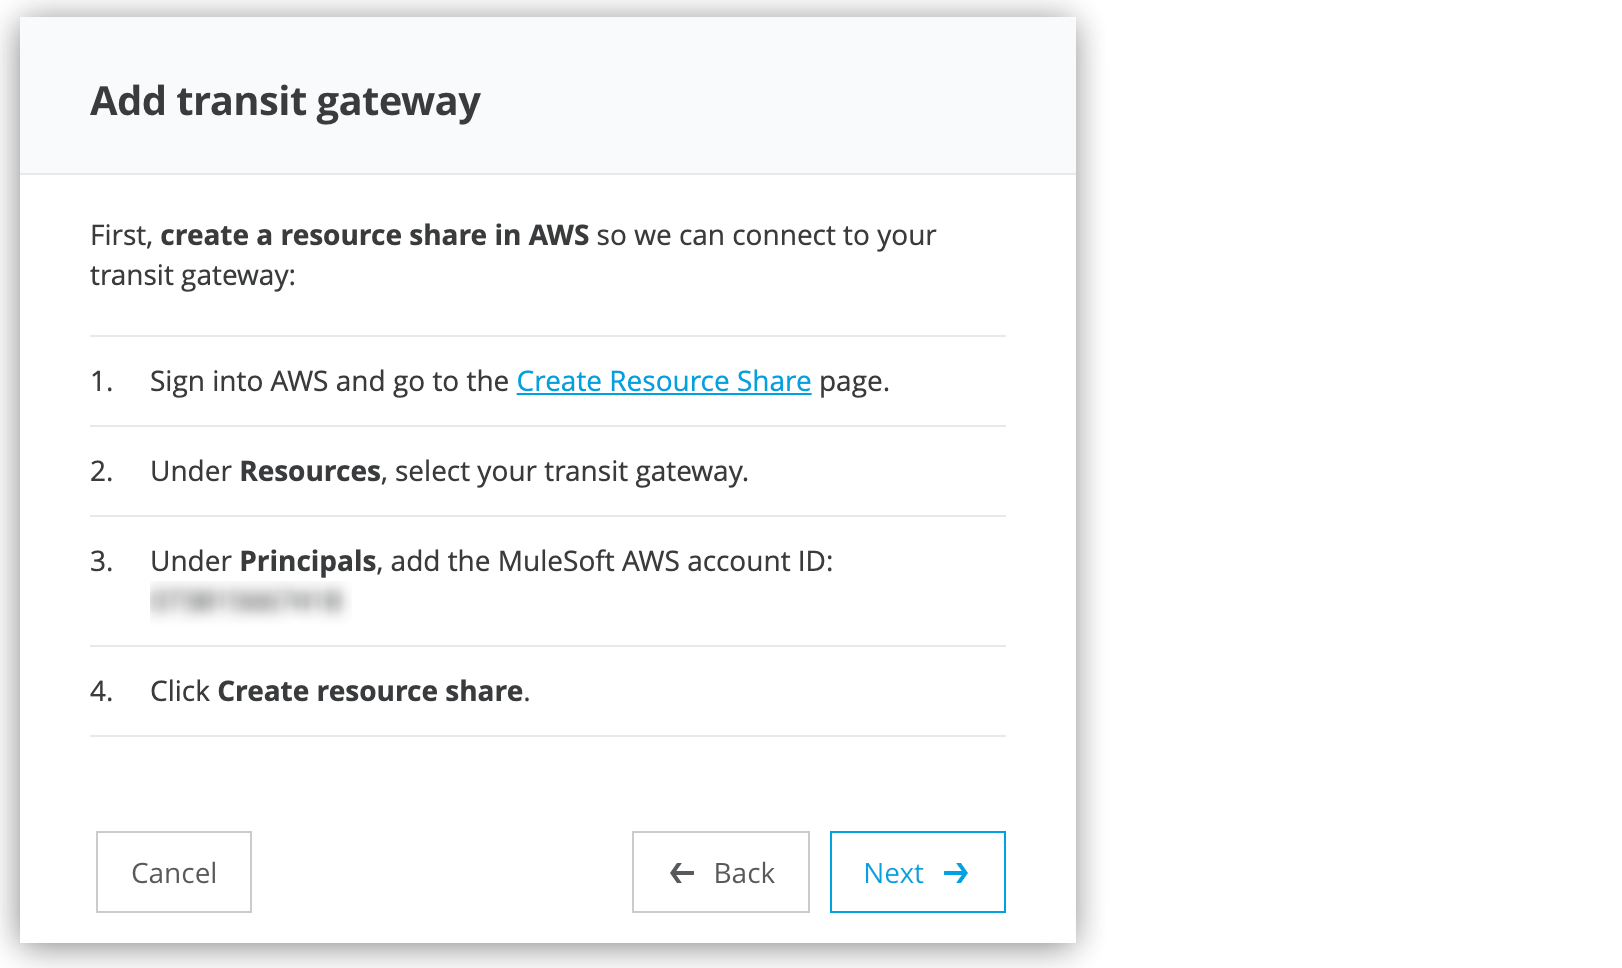1622x968 pixels.
Task: Click step 1 about signing into AWS
Action: click(520, 381)
